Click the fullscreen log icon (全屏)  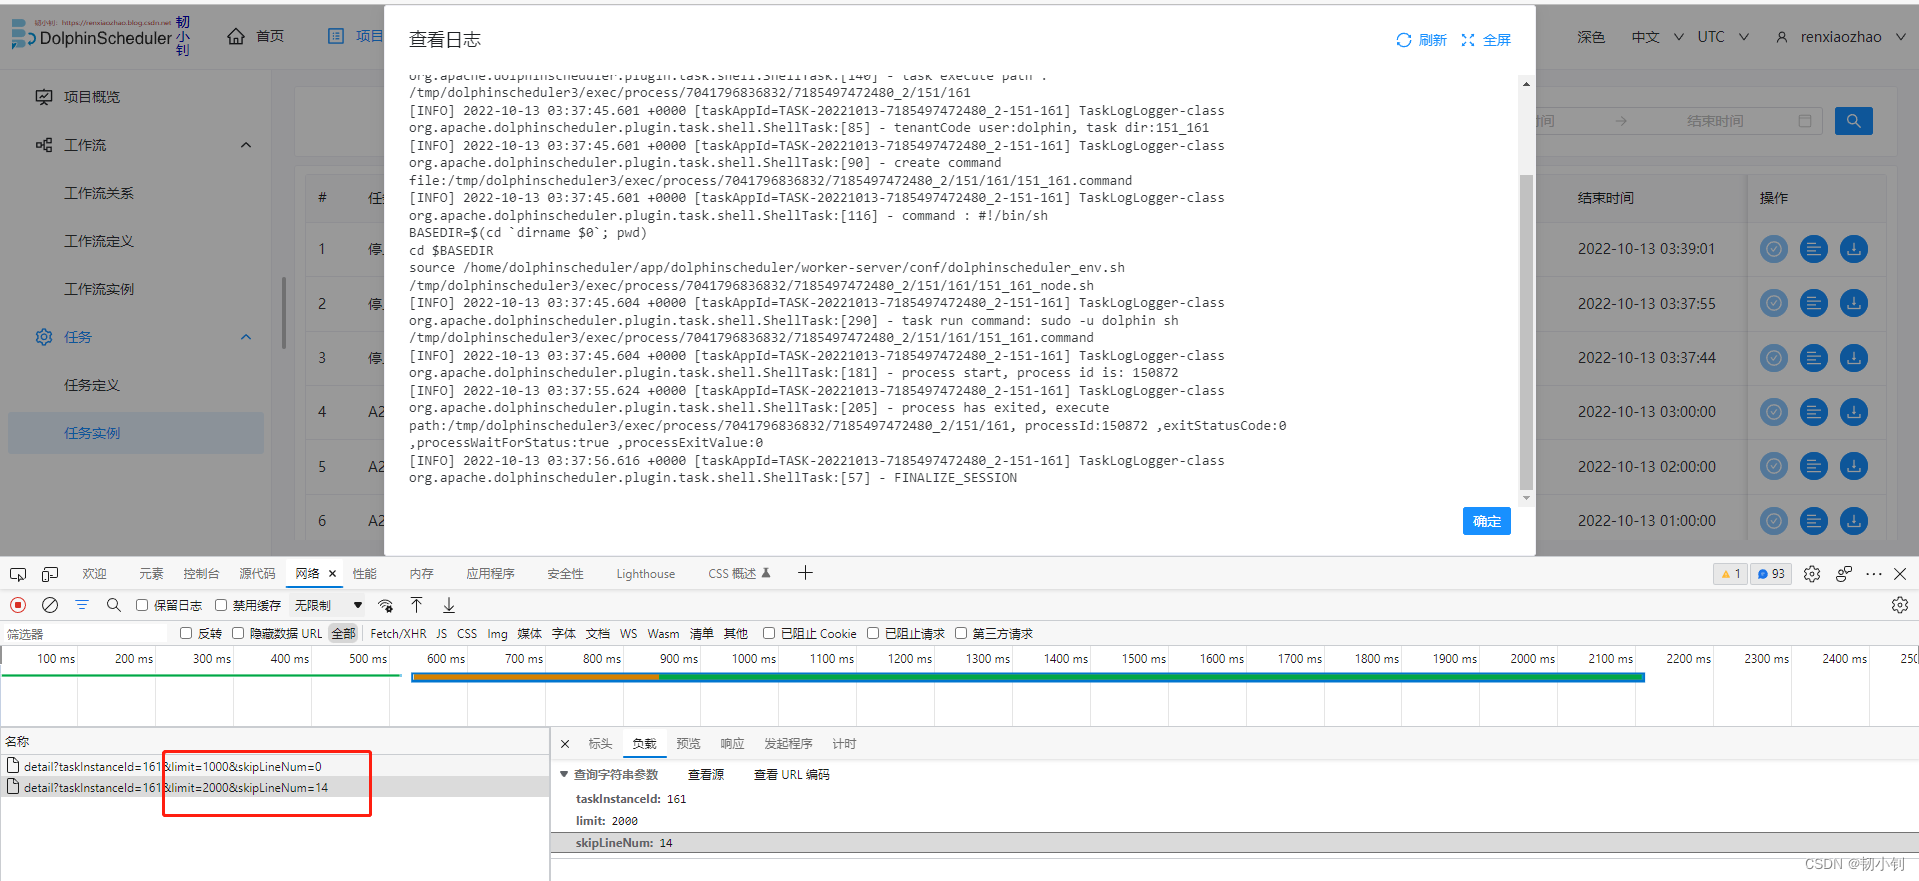click(x=1468, y=40)
